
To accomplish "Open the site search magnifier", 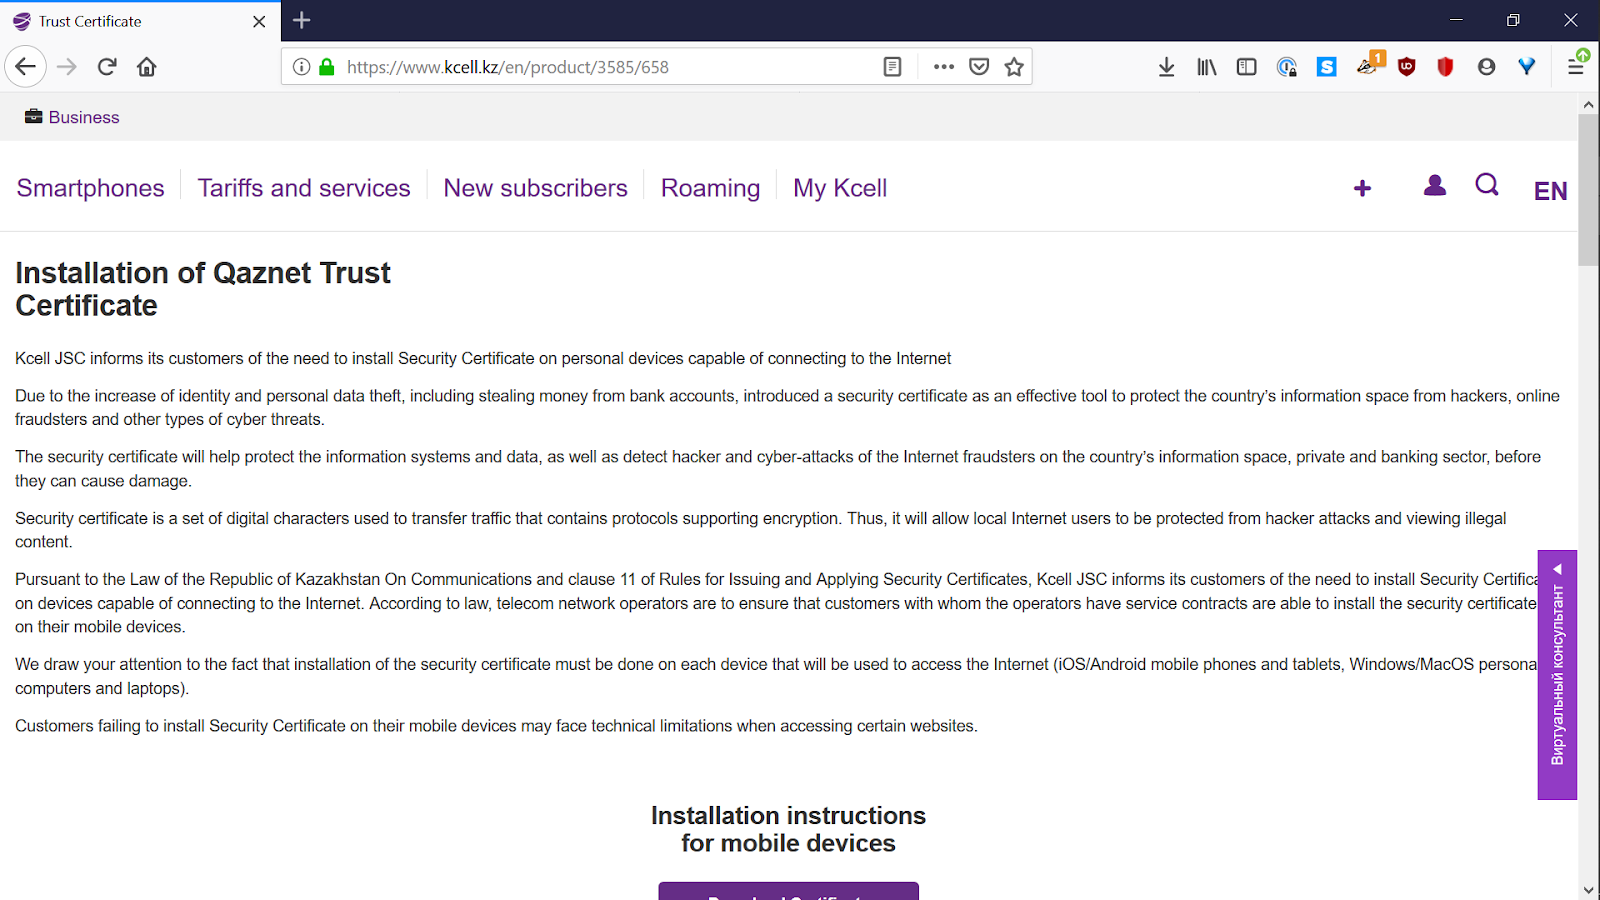I will point(1487,185).
